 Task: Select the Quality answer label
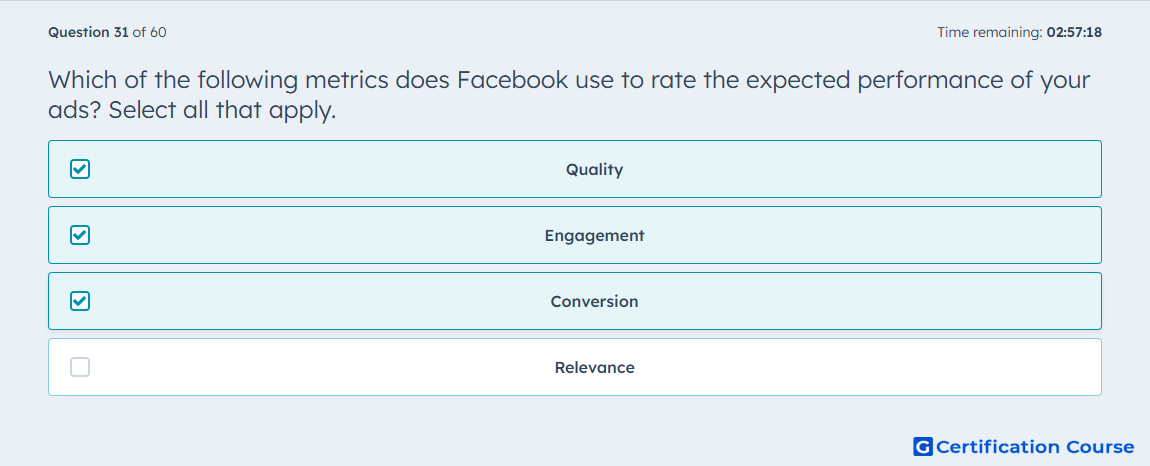coord(594,170)
